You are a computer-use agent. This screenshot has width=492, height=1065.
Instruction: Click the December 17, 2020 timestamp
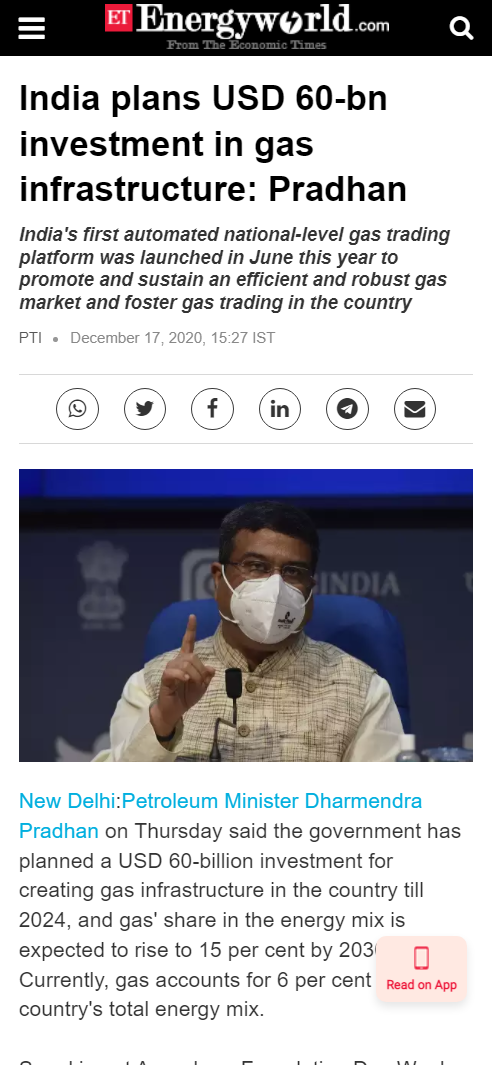click(173, 338)
